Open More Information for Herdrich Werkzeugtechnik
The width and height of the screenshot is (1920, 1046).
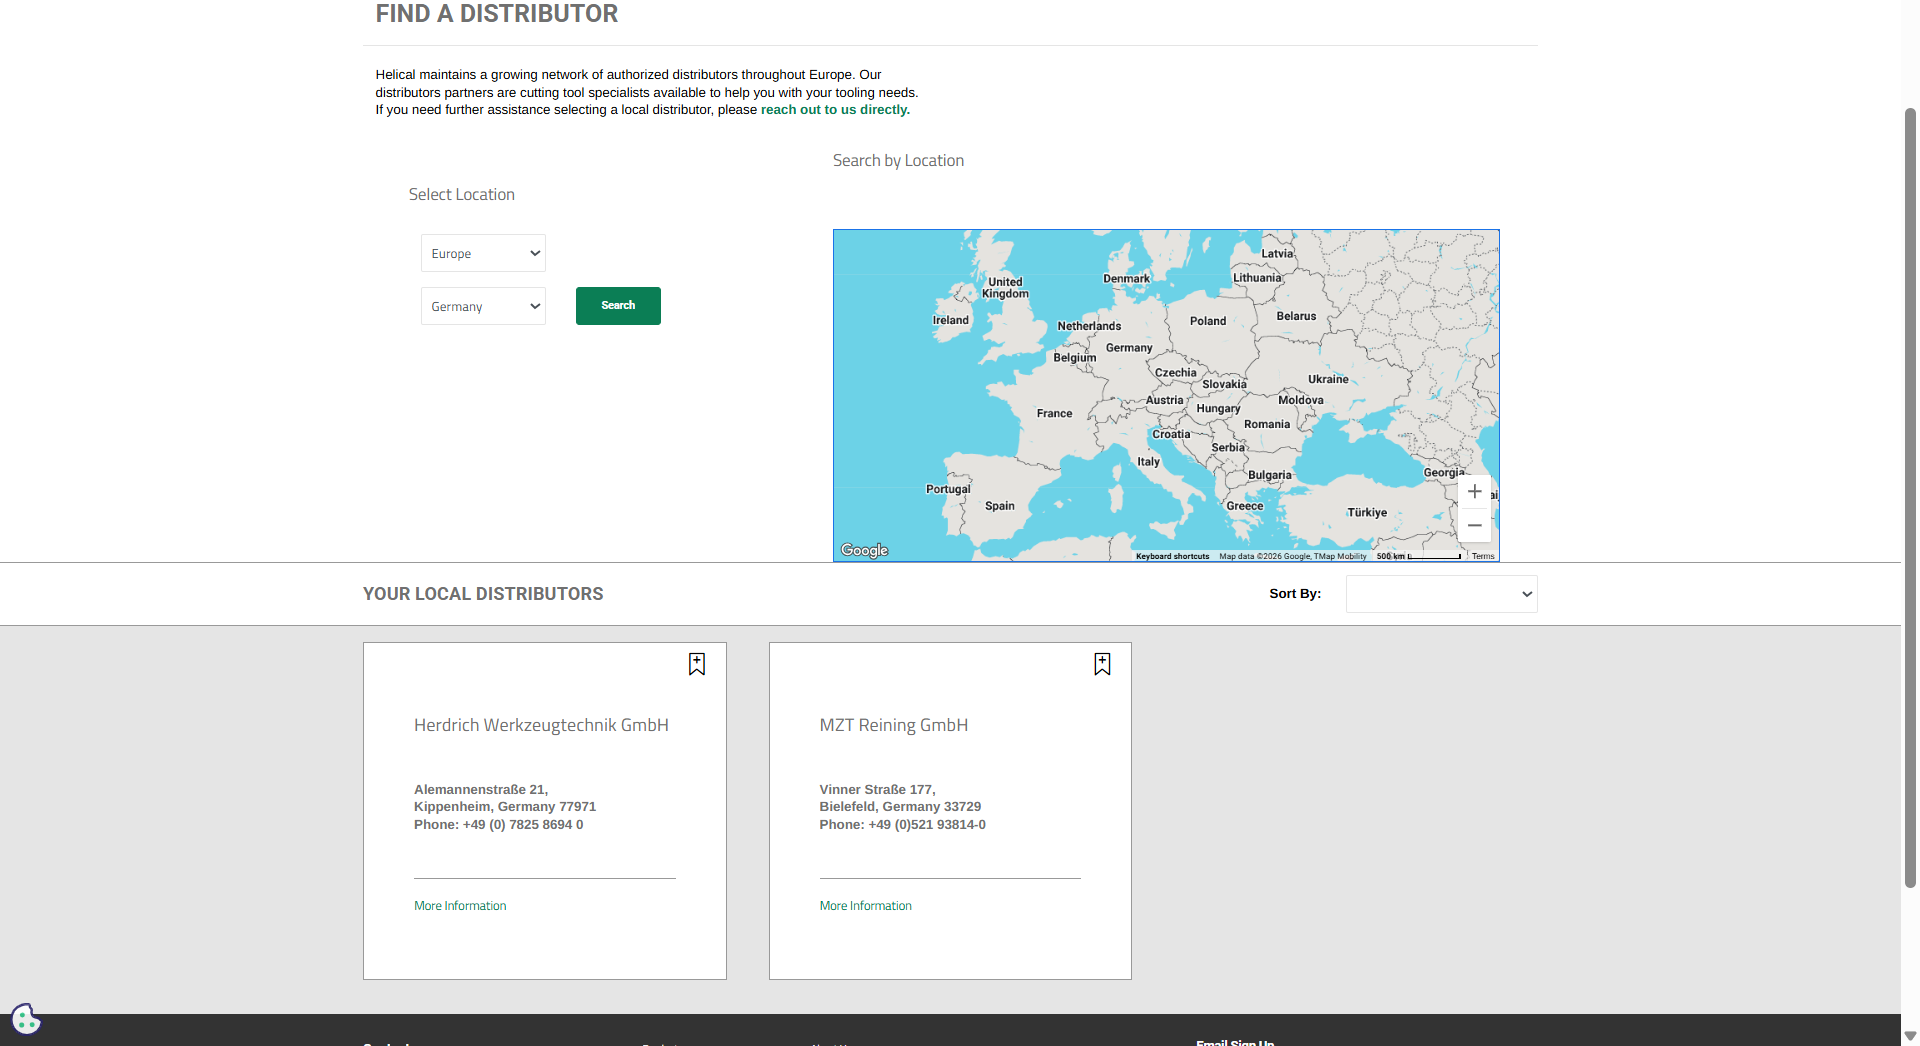coord(459,905)
